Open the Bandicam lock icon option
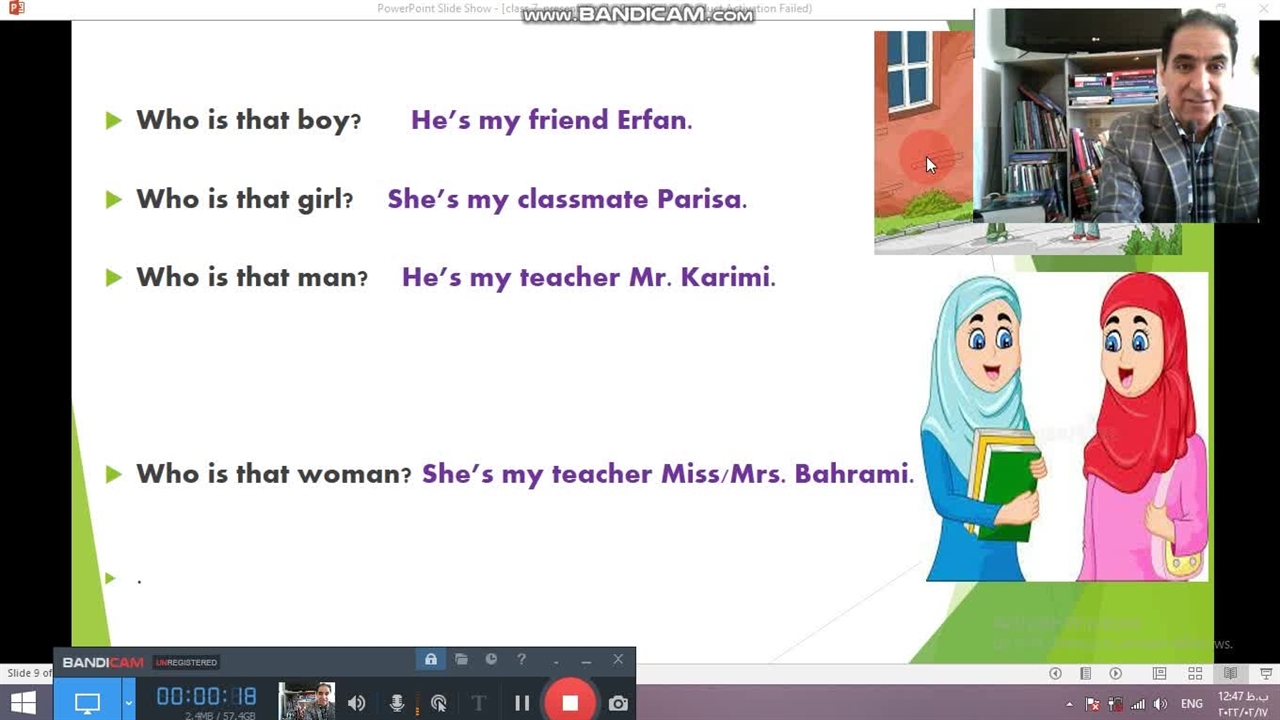The width and height of the screenshot is (1280, 720). coord(431,660)
